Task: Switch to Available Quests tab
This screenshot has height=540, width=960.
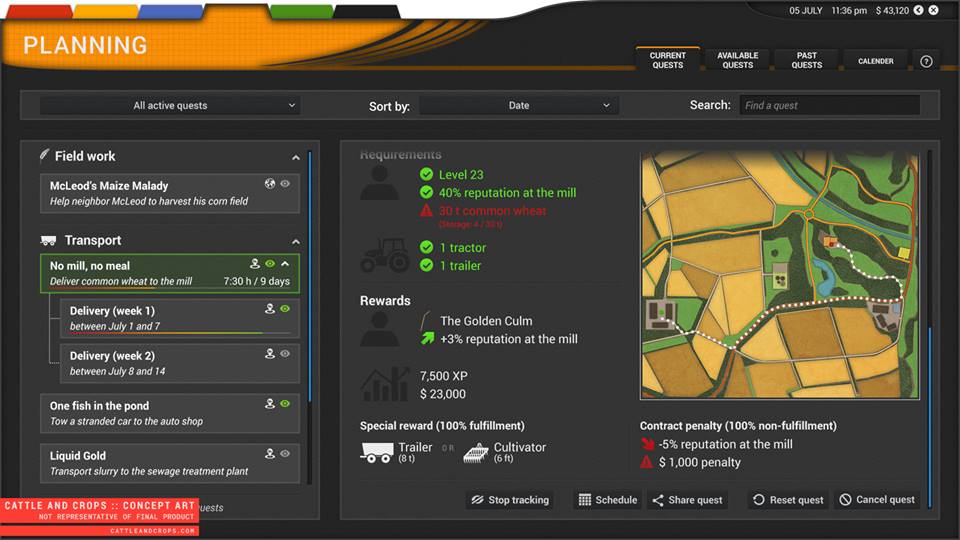Action: click(x=737, y=60)
